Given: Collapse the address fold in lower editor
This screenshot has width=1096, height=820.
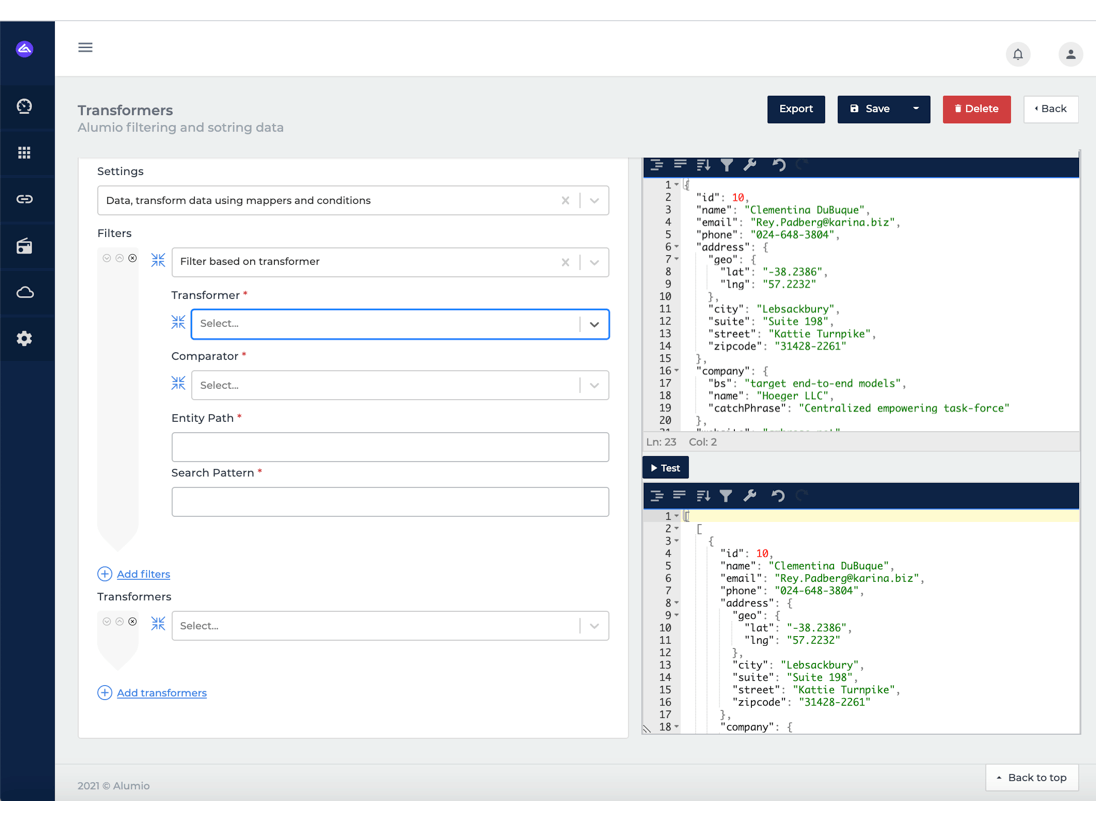Looking at the screenshot, I should pos(677,603).
